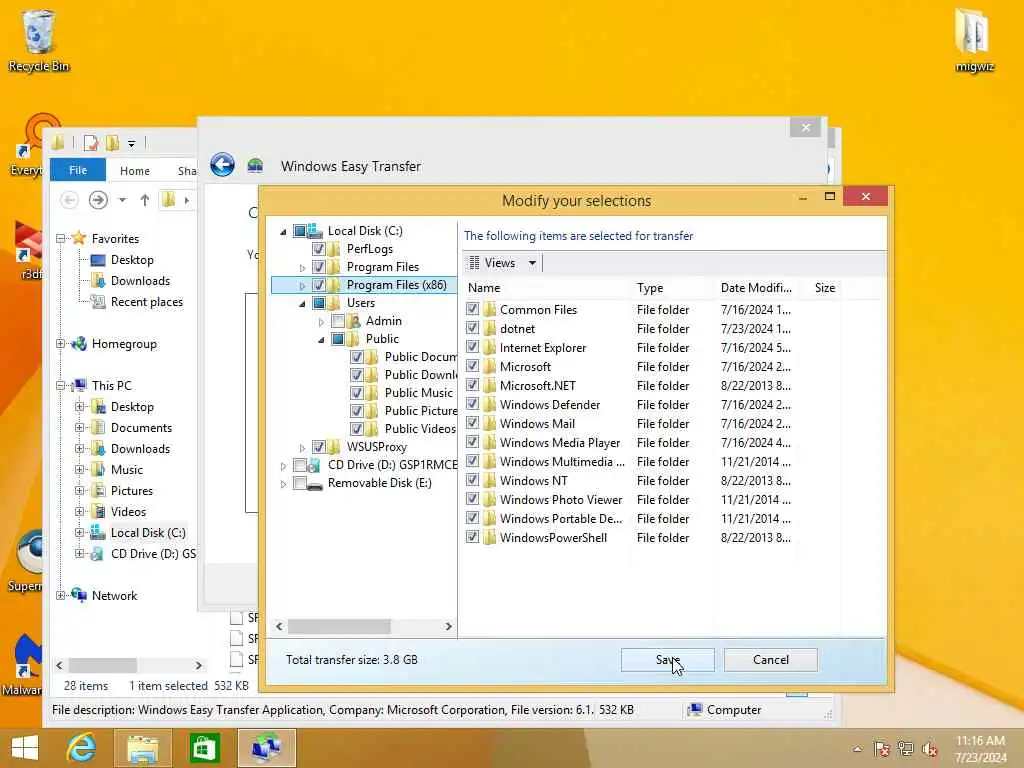Click the Action Center flag tray icon
Image resolution: width=1024 pixels, height=768 pixels.
click(x=882, y=748)
